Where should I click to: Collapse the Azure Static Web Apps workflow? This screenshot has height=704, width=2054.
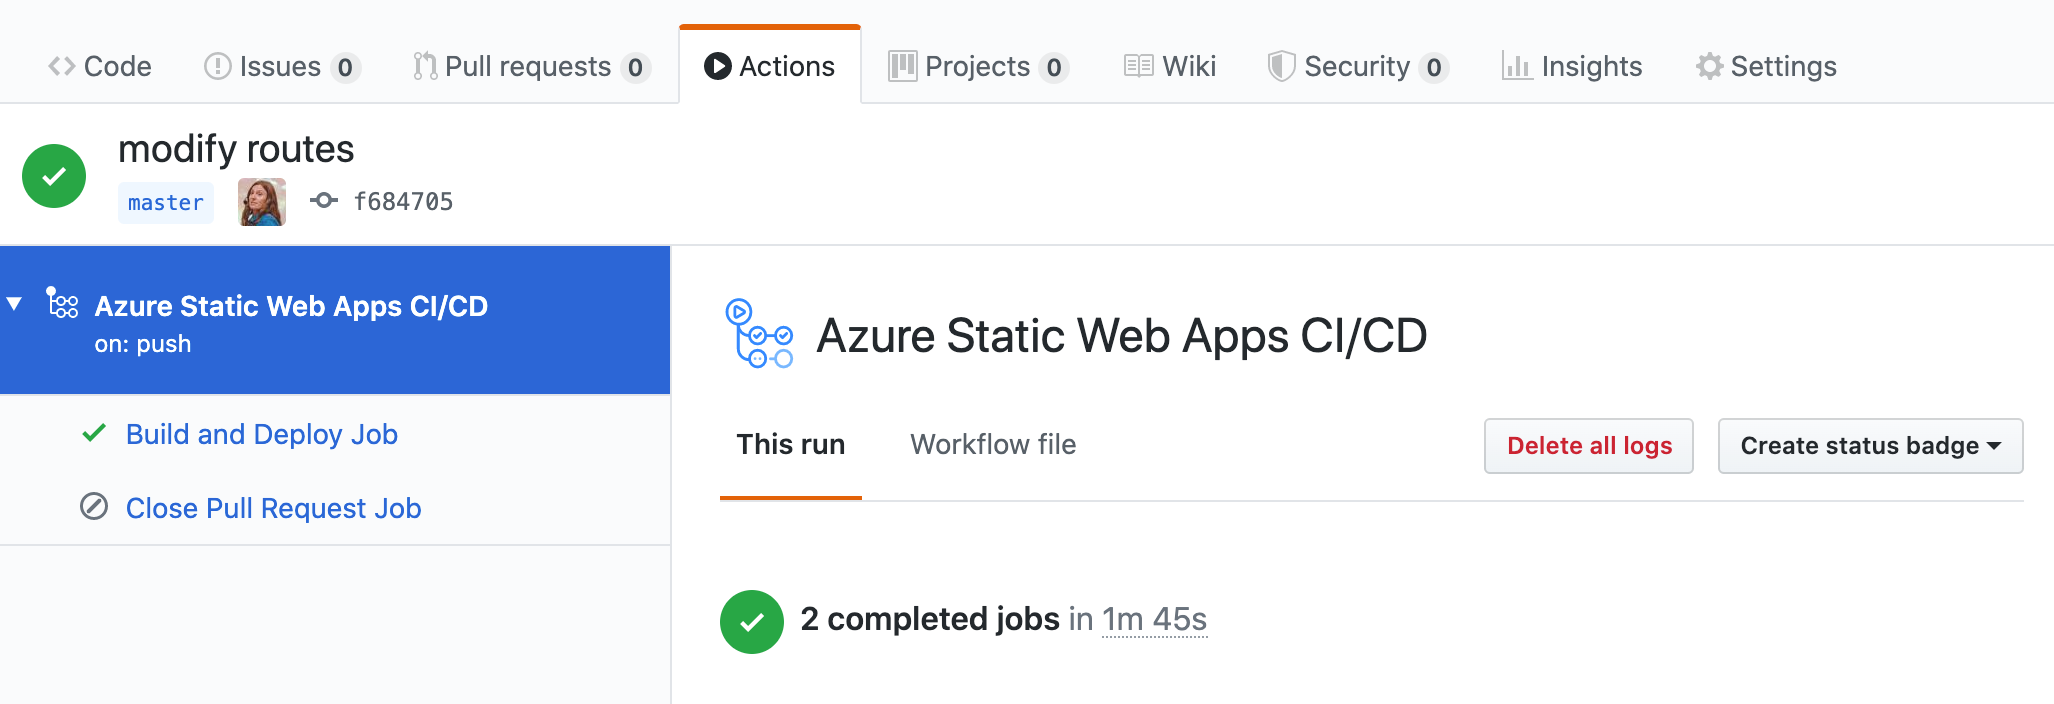[x=14, y=303]
